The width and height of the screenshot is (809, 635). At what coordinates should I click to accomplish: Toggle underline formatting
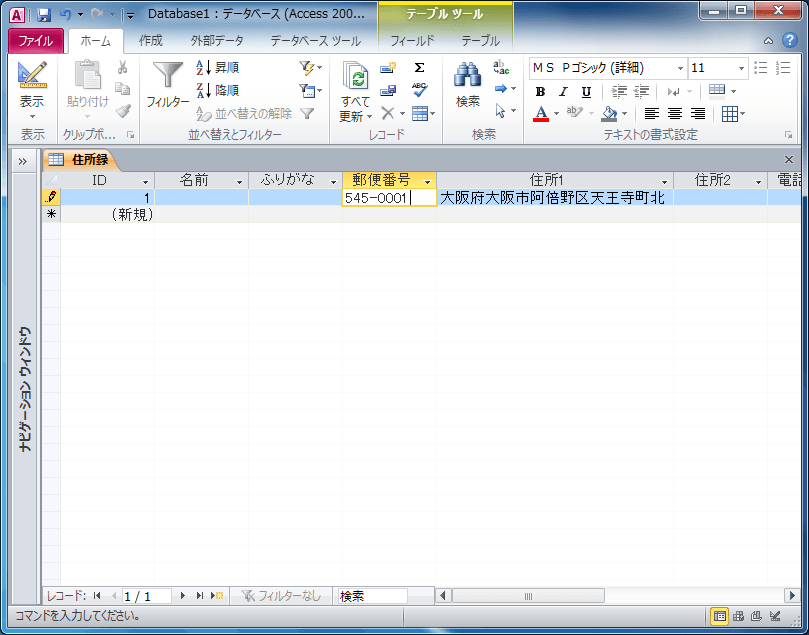point(586,91)
